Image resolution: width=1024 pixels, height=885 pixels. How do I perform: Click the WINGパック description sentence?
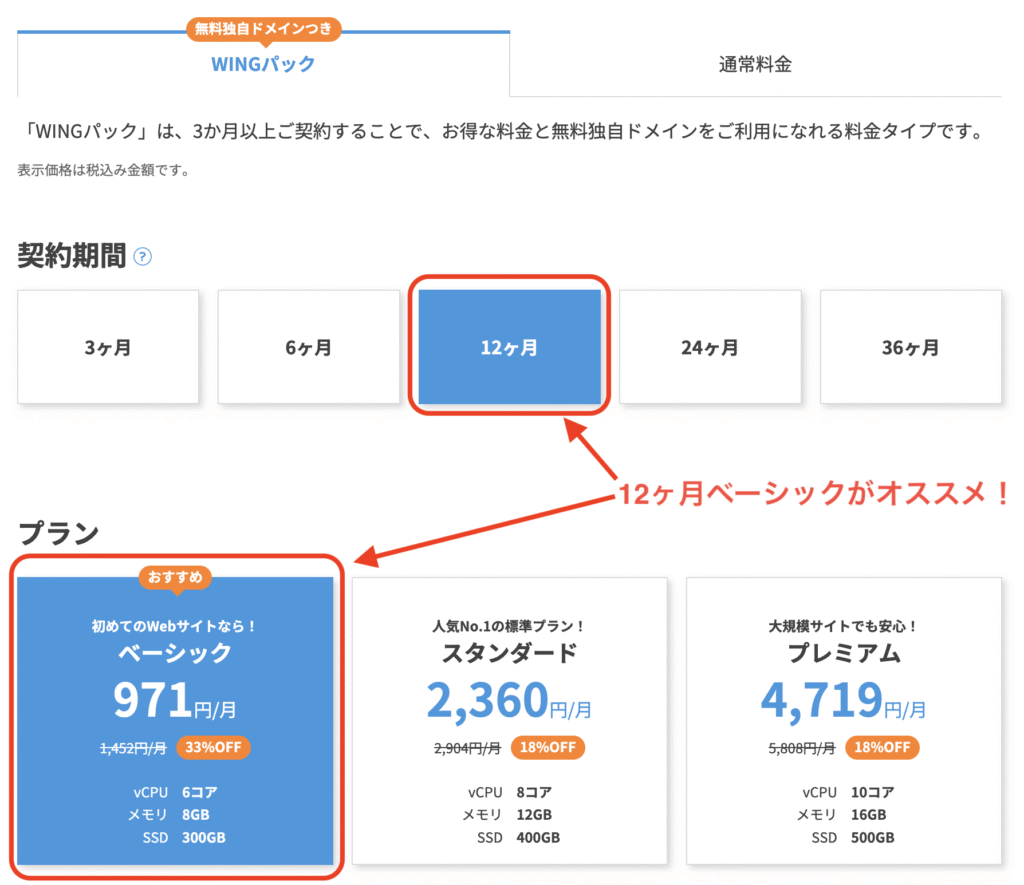coord(504,131)
